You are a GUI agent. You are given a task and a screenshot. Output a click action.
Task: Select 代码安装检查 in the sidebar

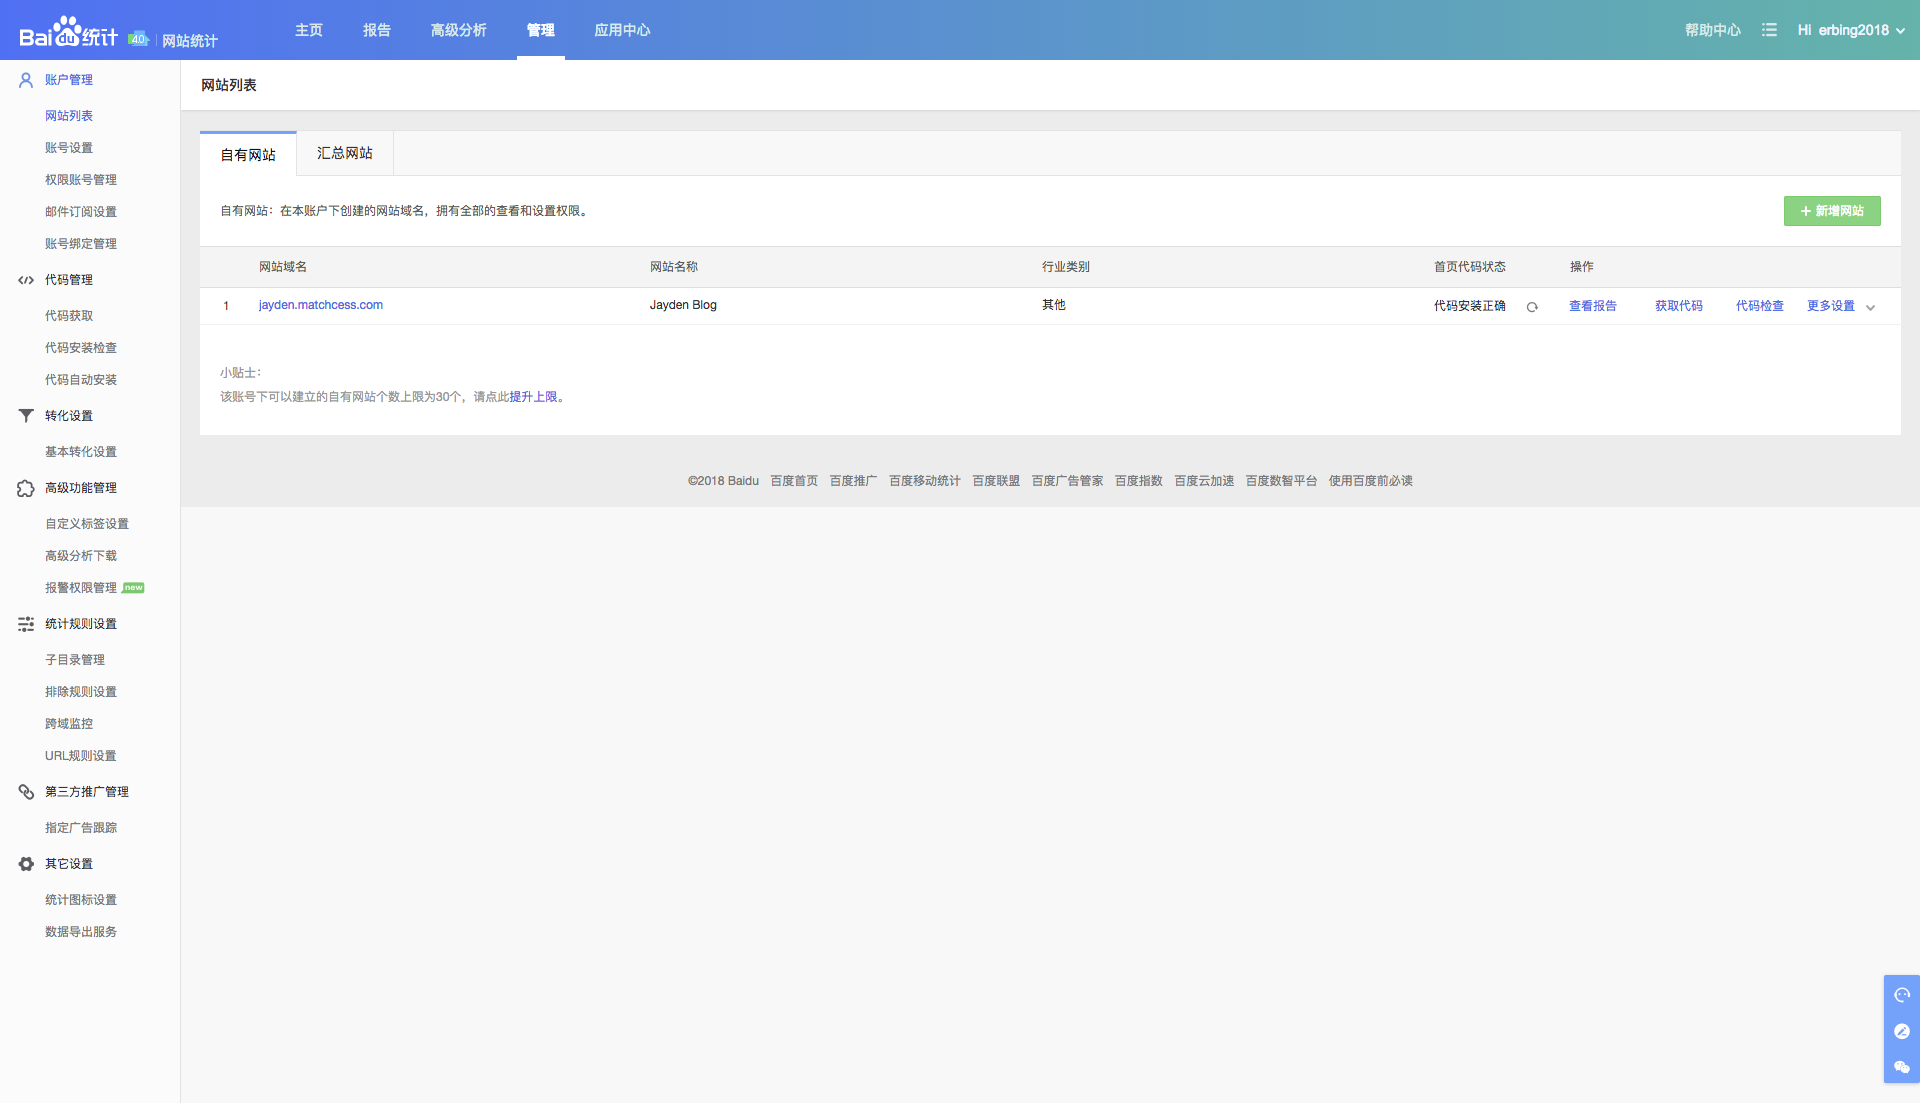coord(80,348)
